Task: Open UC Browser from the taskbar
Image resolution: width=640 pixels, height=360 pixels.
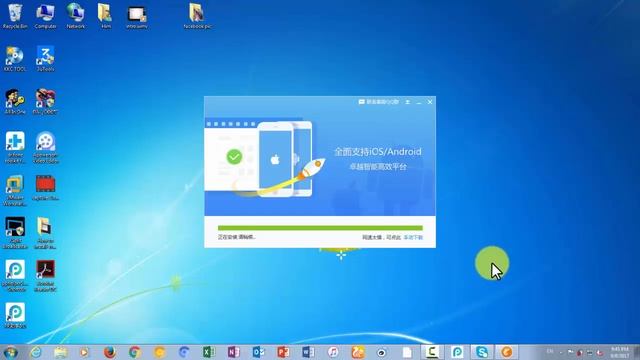Action: coord(358,352)
